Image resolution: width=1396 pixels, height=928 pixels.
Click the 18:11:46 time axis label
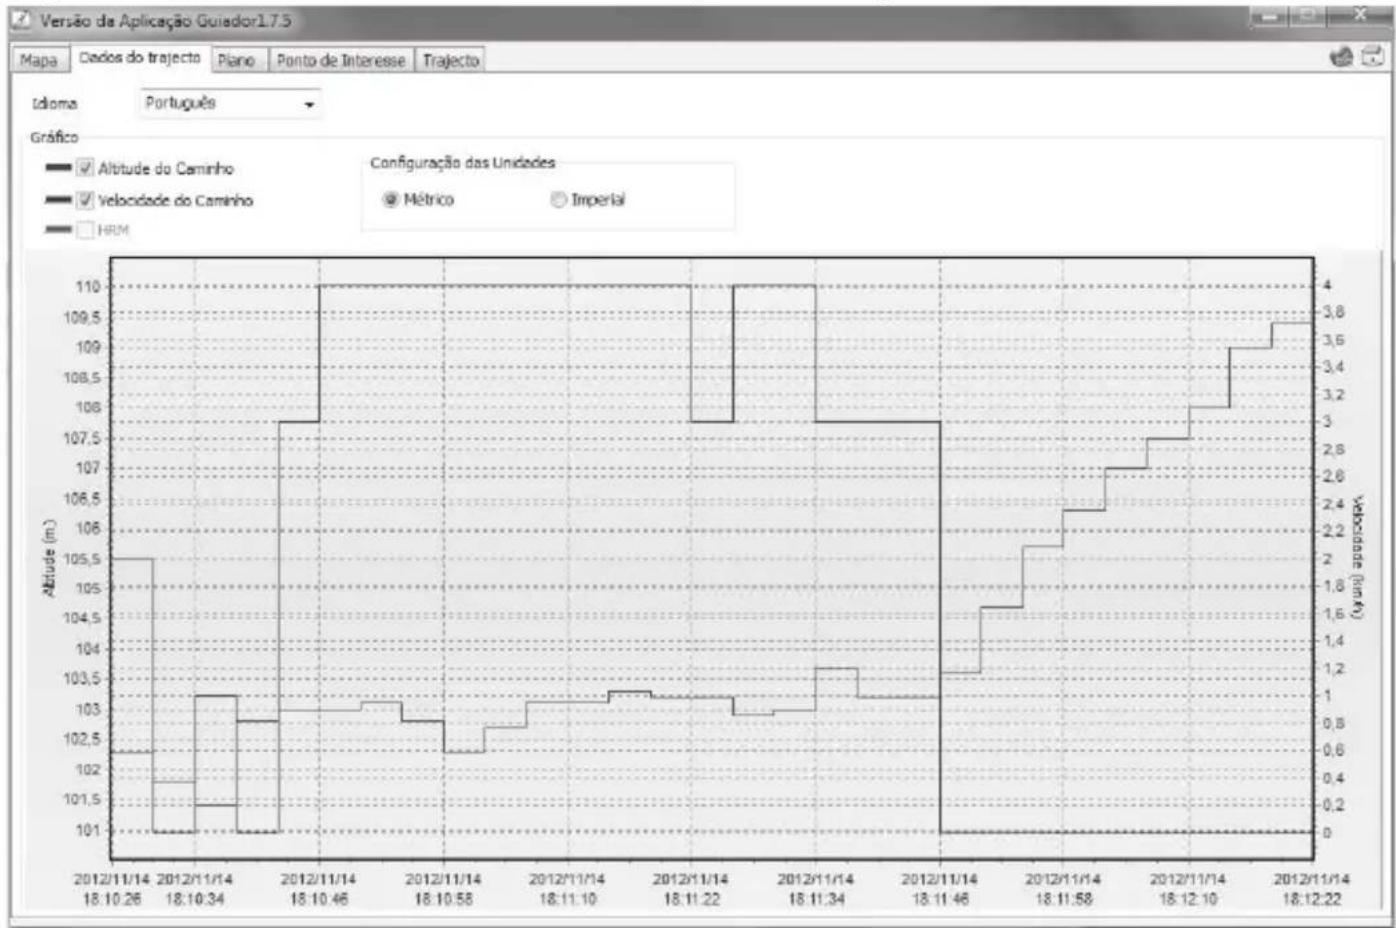[939, 889]
